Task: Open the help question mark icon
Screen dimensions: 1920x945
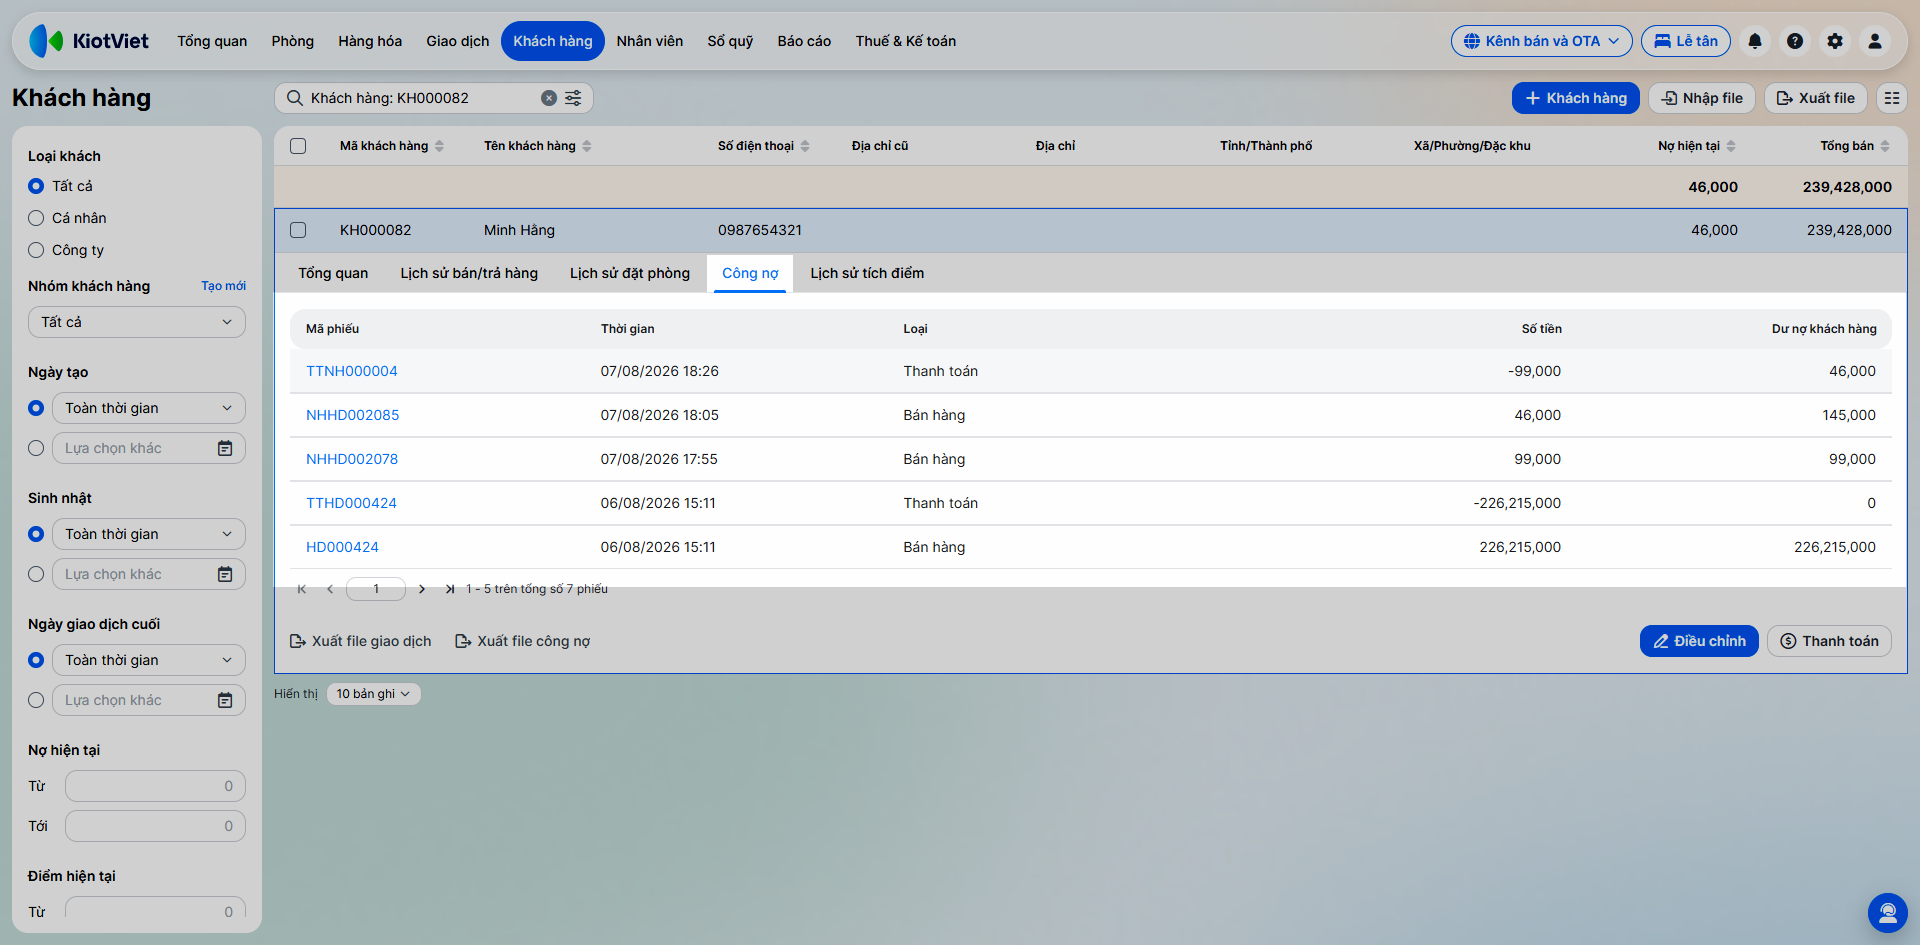Action: 1795,41
